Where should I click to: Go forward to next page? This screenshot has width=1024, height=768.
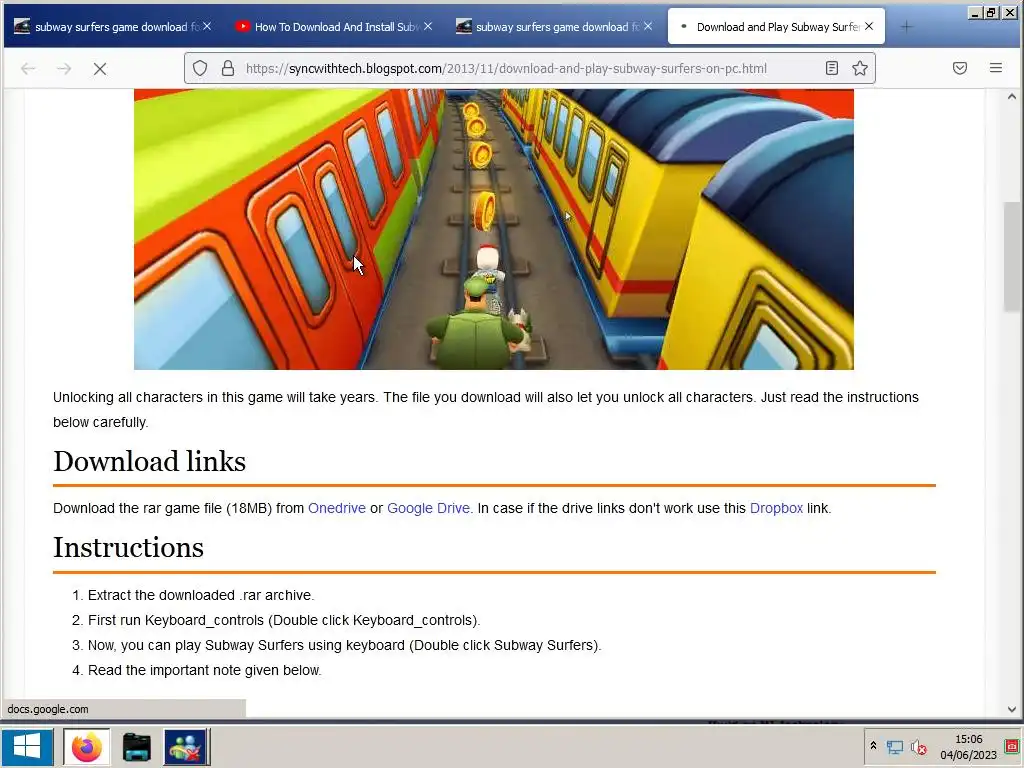(64, 69)
